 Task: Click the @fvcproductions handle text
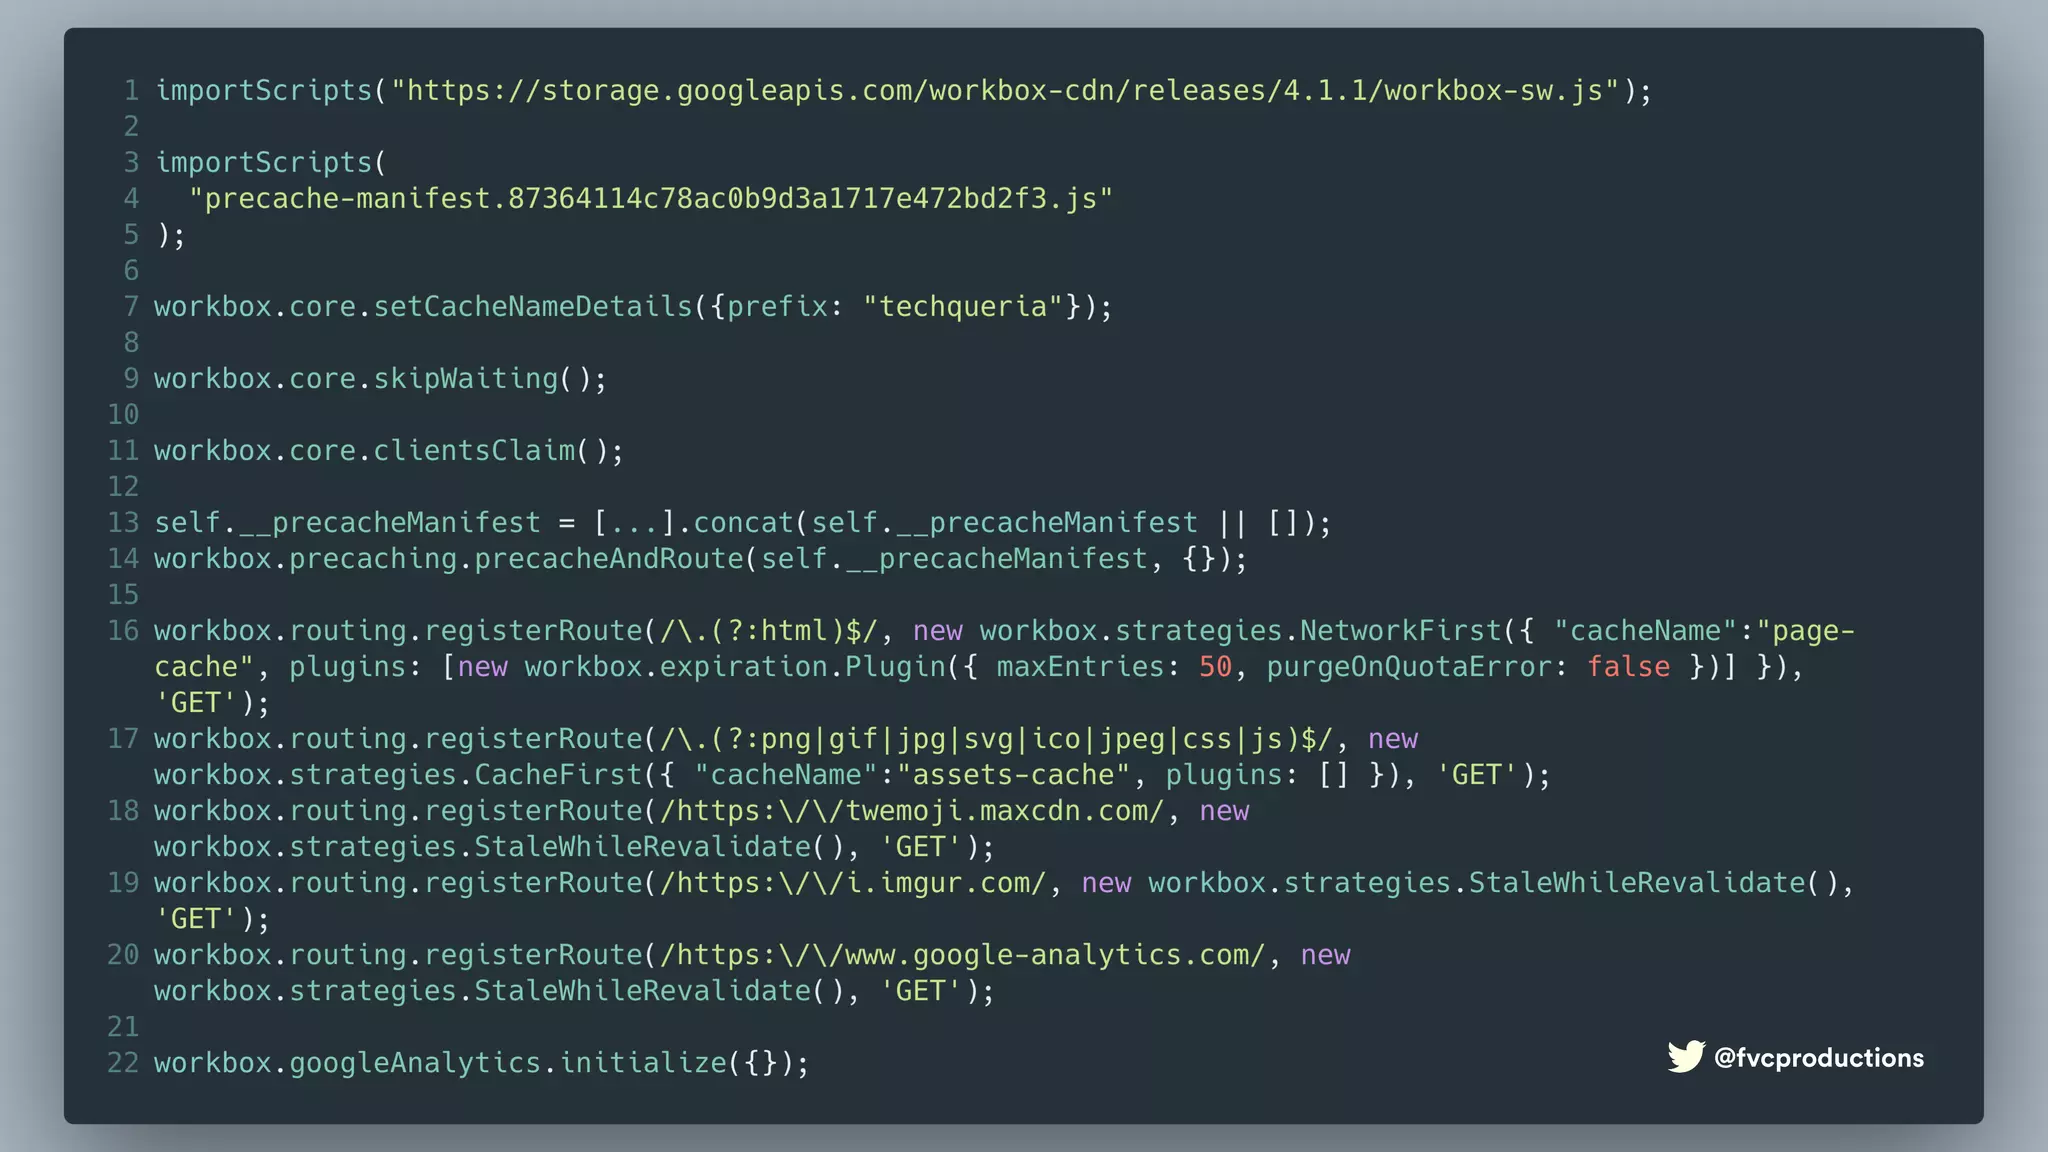[1818, 1058]
